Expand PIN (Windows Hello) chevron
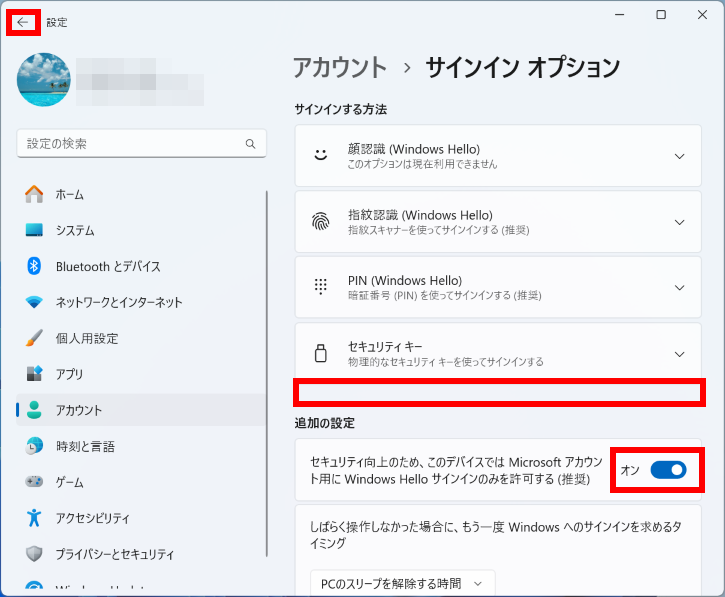The image size is (725, 597). (679, 288)
